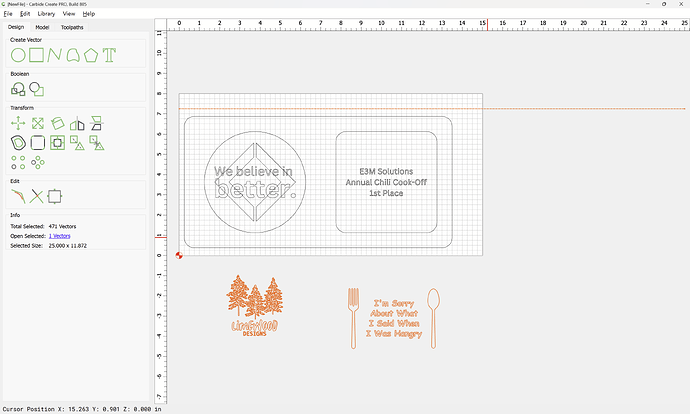
Task: Select the Create Rectangle vector tool
Action: [x=37, y=55]
